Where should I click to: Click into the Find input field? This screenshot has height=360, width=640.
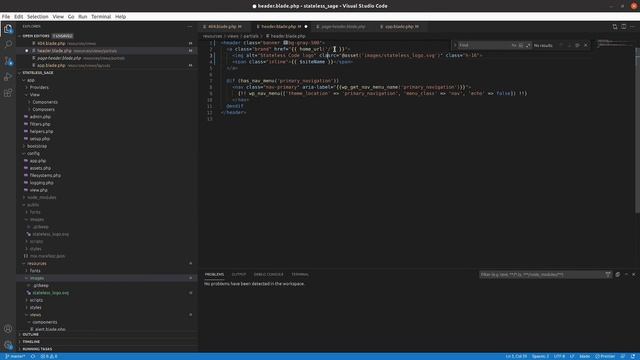[x=484, y=45]
